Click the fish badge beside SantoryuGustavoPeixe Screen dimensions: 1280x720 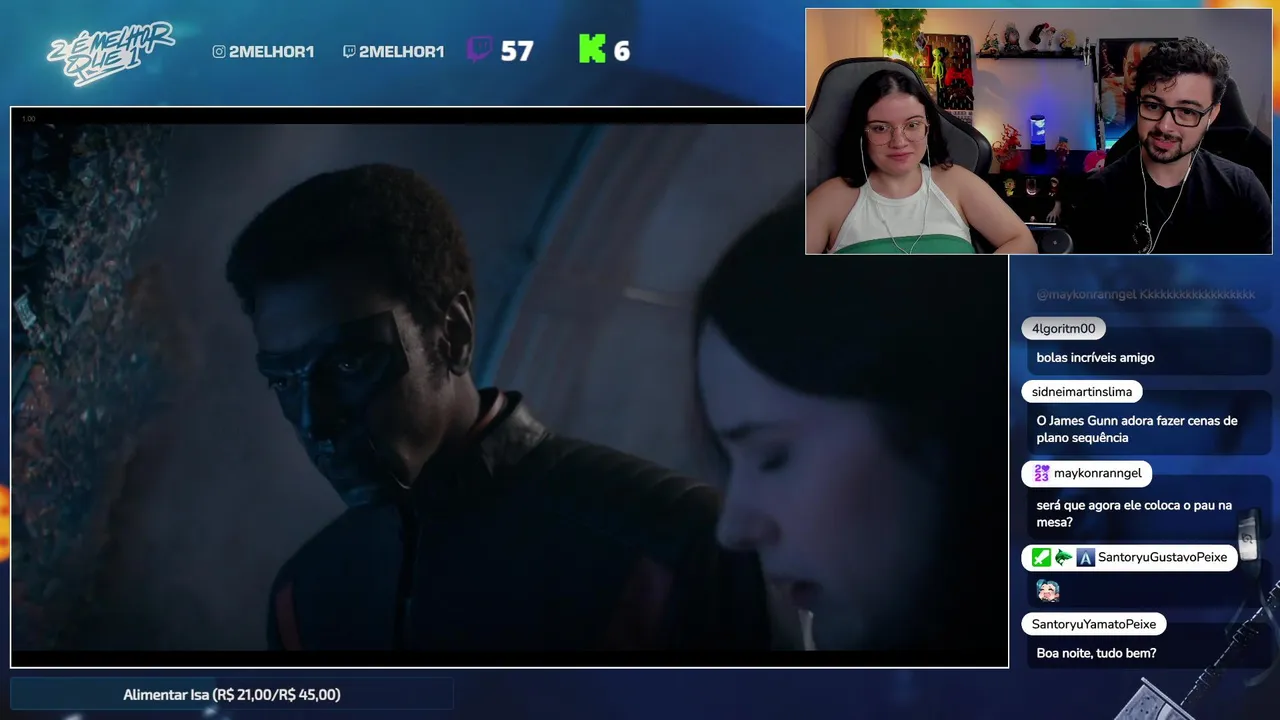[1063, 557]
